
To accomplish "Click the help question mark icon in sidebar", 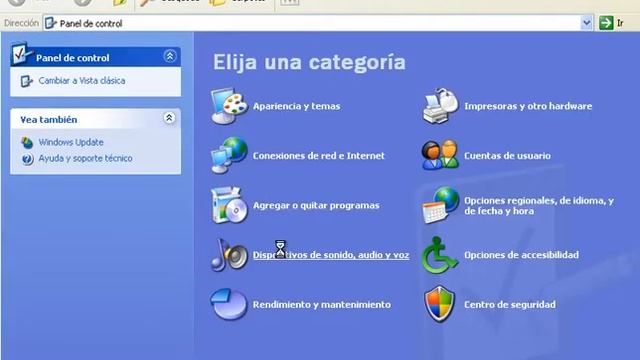I will (27, 159).
